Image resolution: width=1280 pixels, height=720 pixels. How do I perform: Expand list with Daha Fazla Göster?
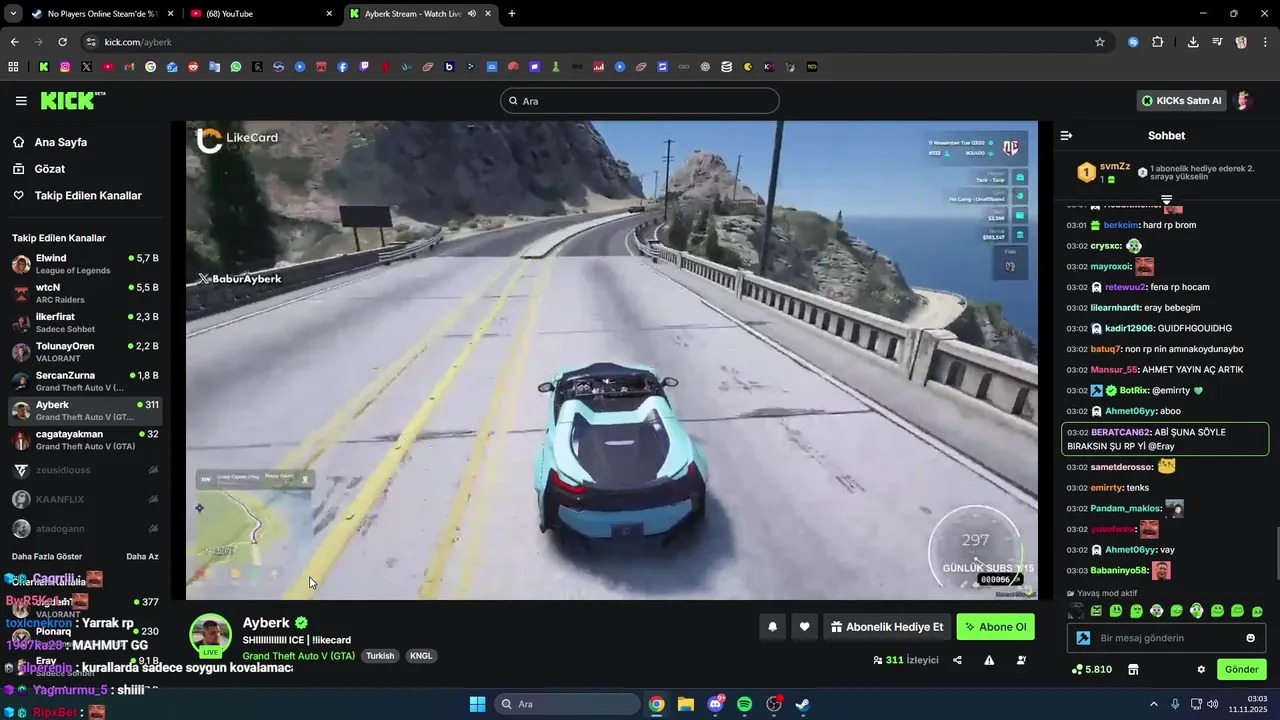(47, 556)
